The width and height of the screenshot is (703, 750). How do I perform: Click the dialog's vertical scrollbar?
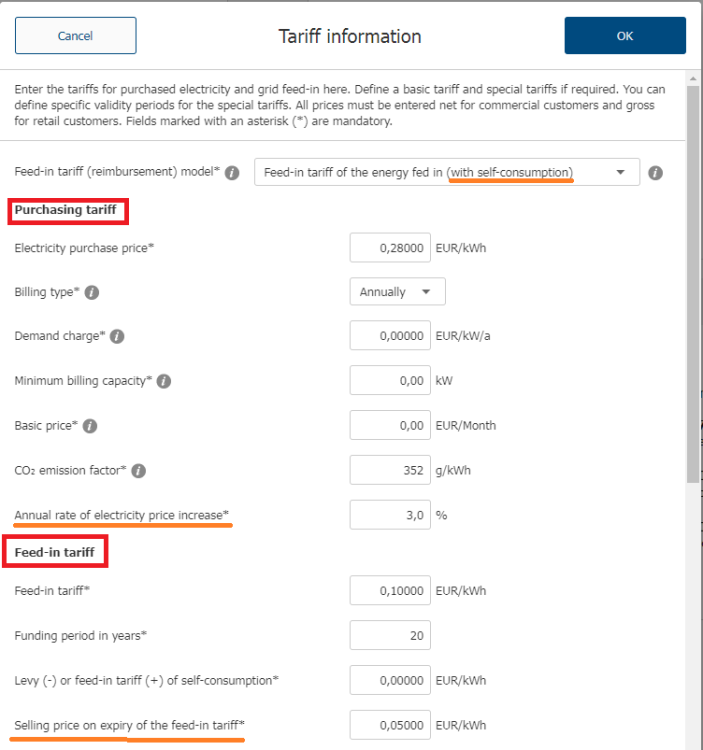[x=693, y=300]
